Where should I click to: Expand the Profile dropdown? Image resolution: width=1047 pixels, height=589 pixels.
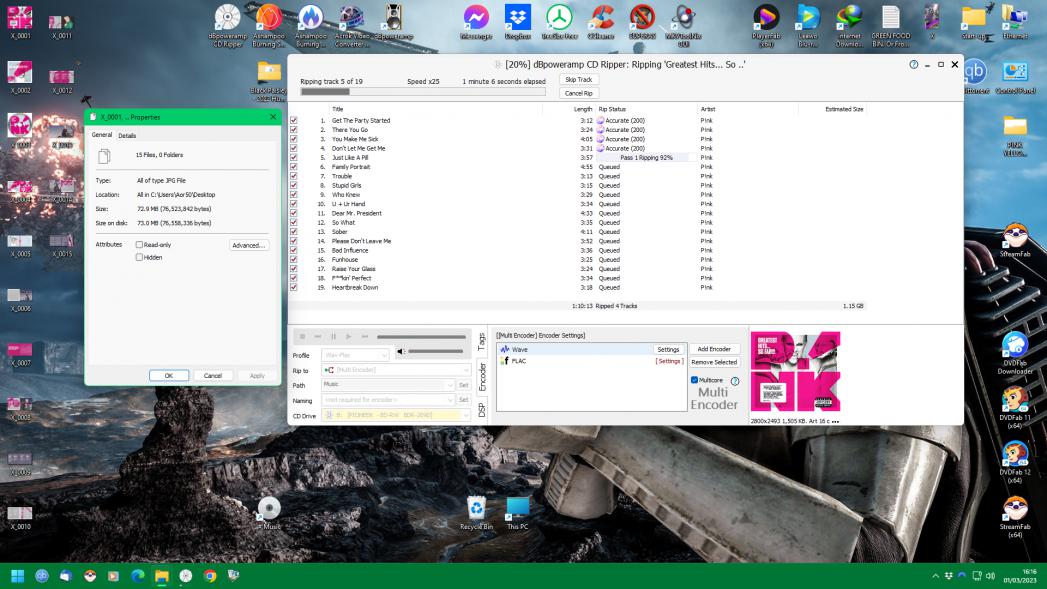point(385,355)
